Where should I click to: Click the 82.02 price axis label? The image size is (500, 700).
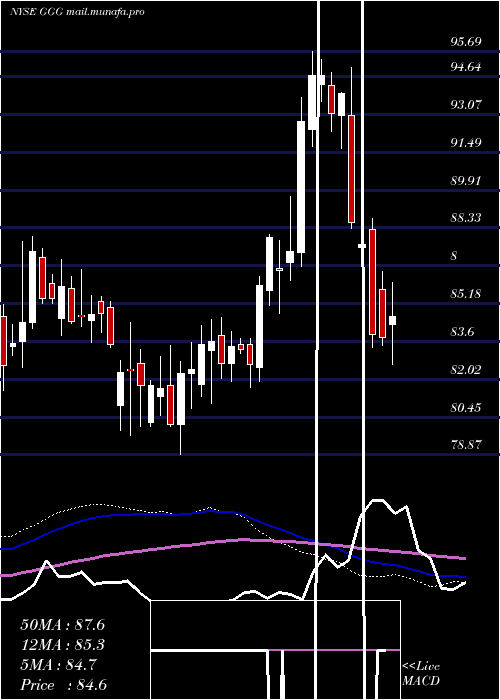pyautogui.click(x=466, y=370)
